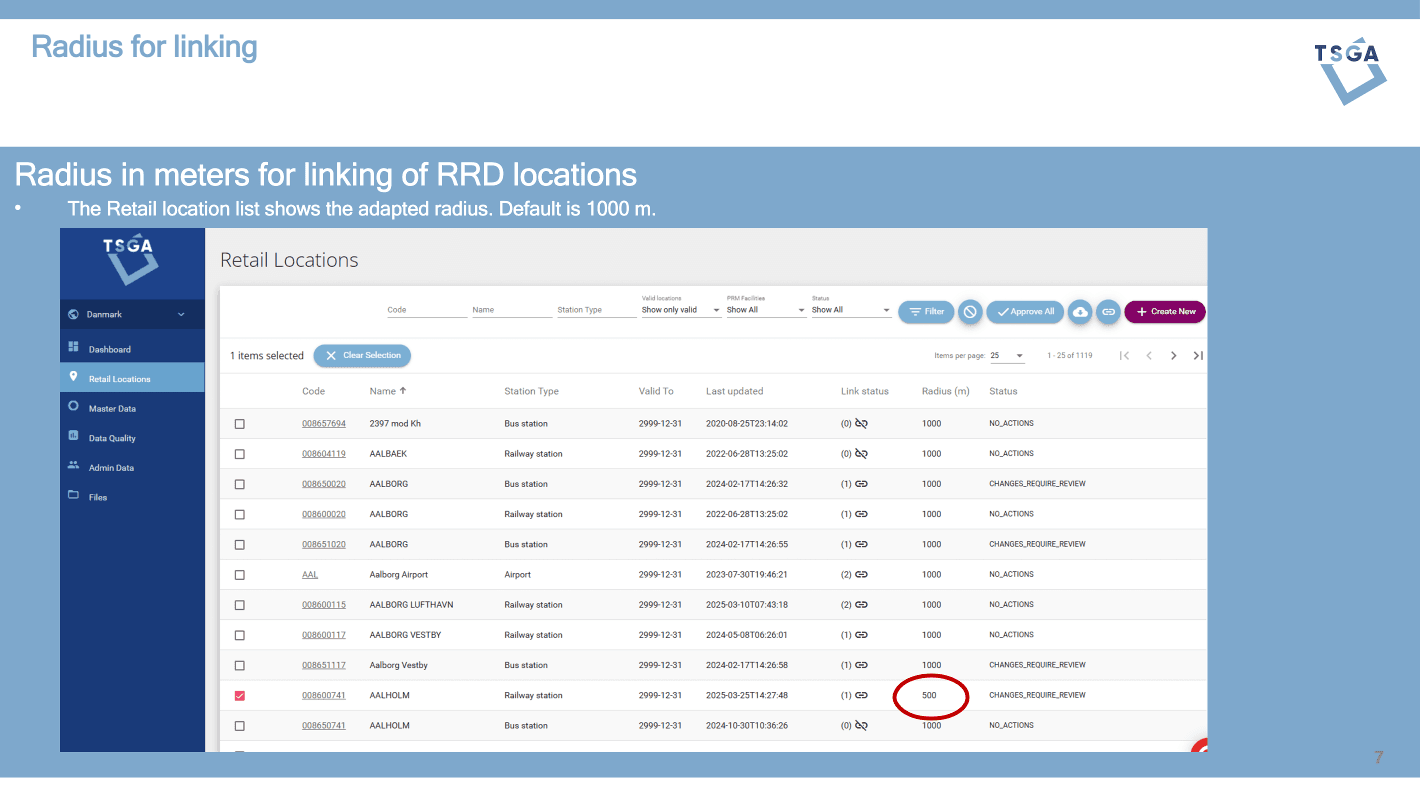1420x799 pixels.
Task: Open the Dashboard sidebar item
Action: click(132, 349)
